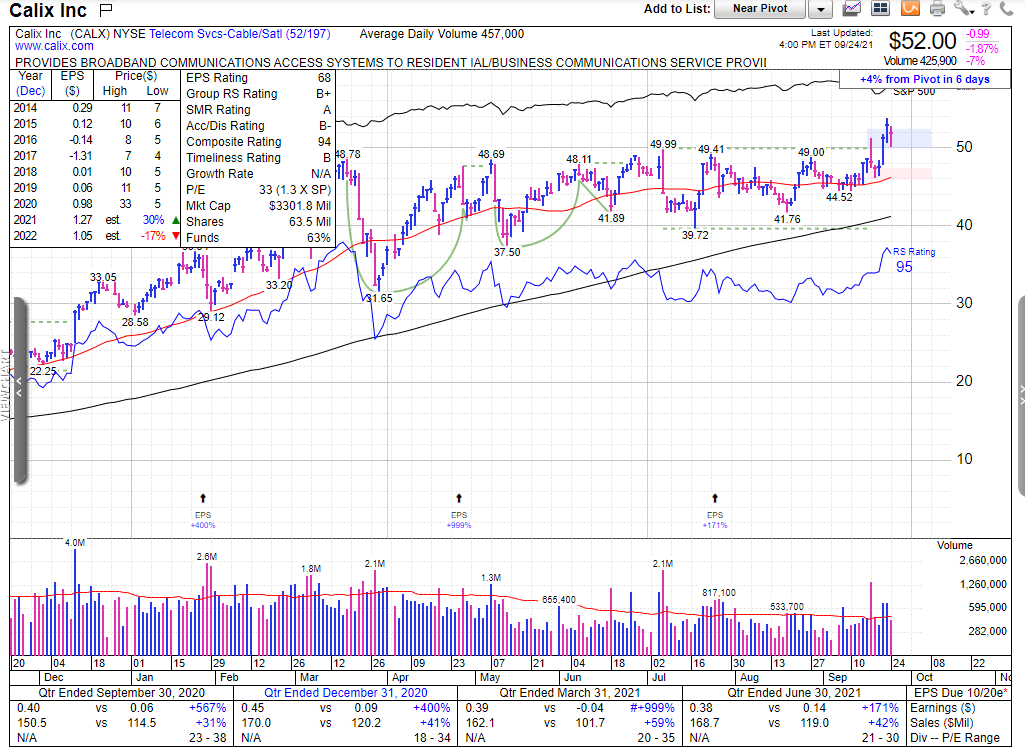Click the EPS +999% arrow marker

[459, 498]
